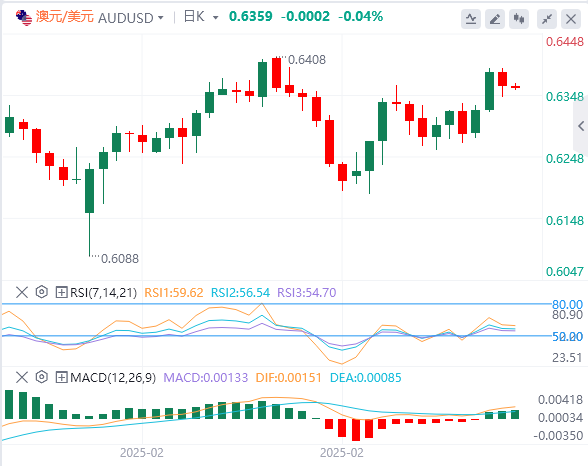
Task: Click the RSI(7,14,21) label
Action: coord(104,292)
